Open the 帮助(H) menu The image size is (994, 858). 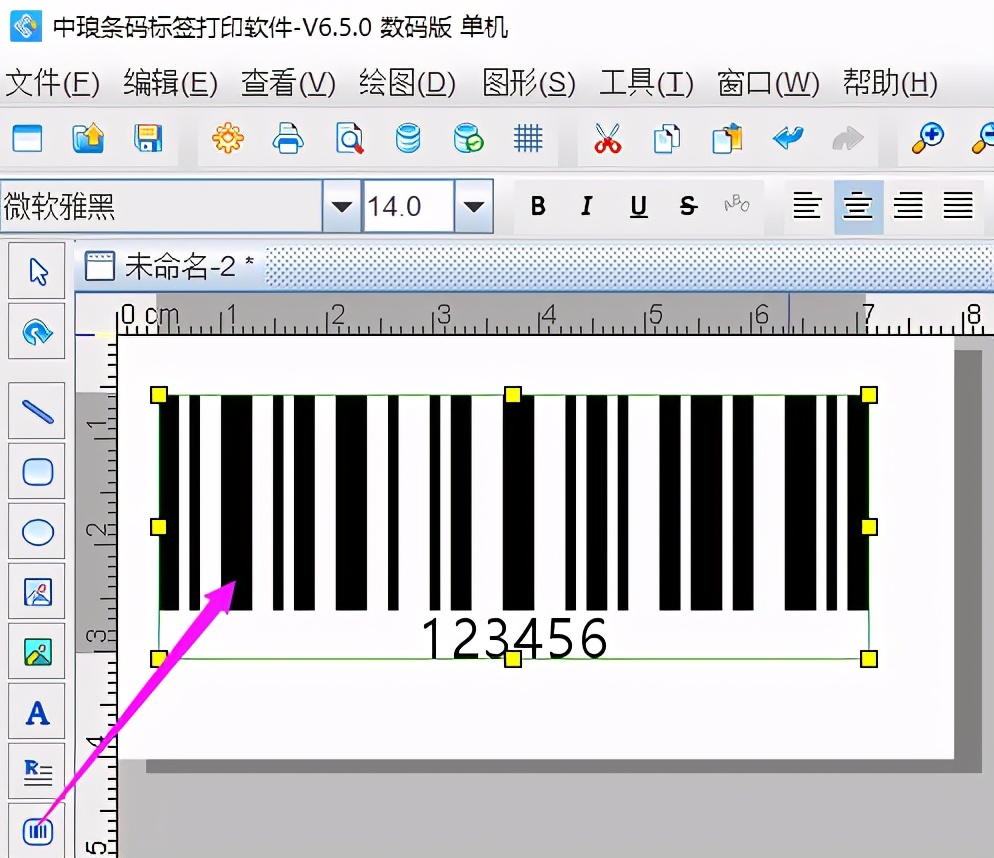tap(890, 83)
